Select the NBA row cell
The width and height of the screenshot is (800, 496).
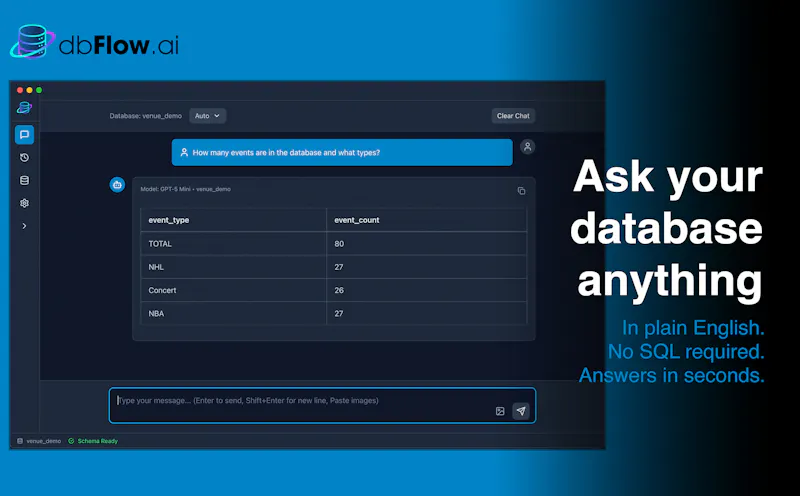(233, 313)
